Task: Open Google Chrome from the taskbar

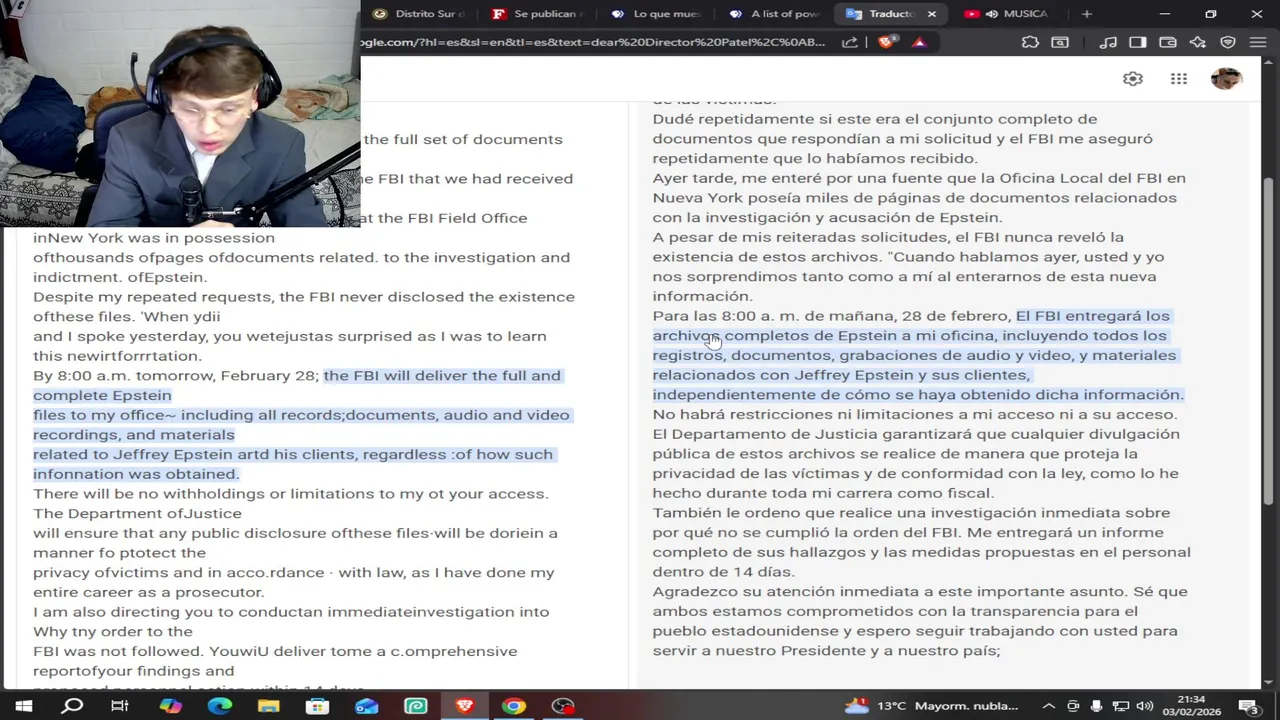Action: pos(513,706)
